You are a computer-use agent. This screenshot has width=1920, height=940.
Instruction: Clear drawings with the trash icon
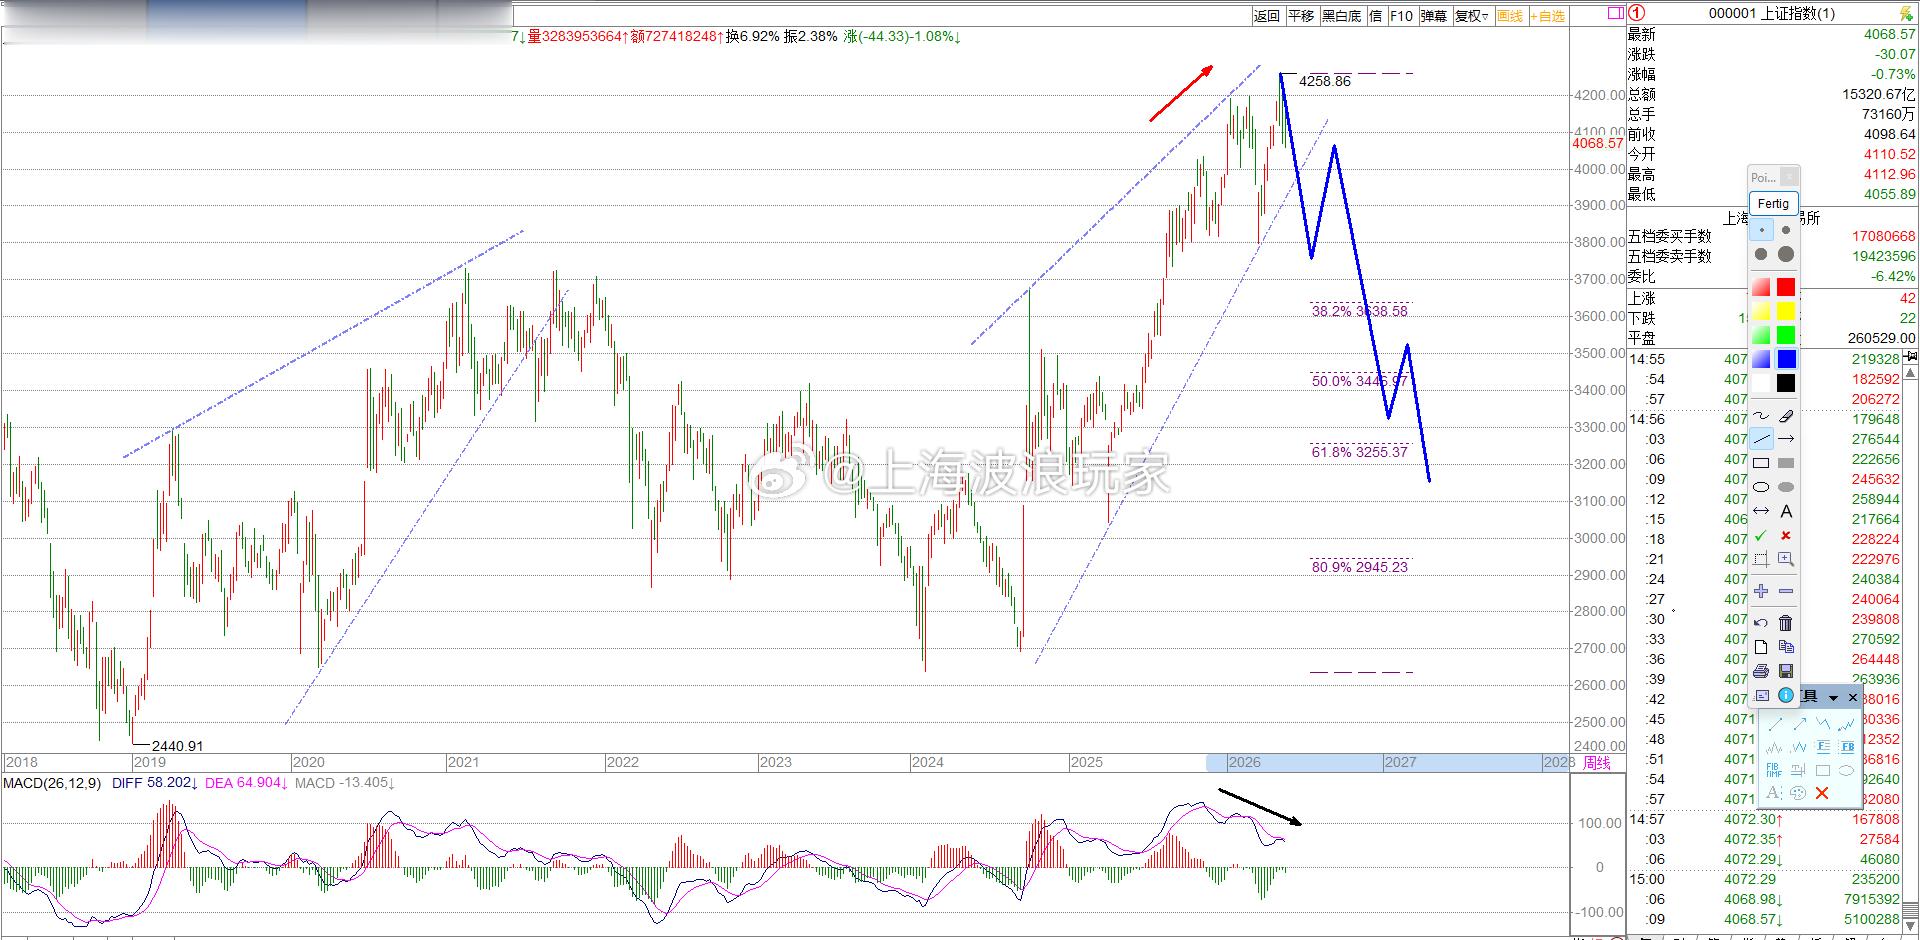click(x=1786, y=623)
